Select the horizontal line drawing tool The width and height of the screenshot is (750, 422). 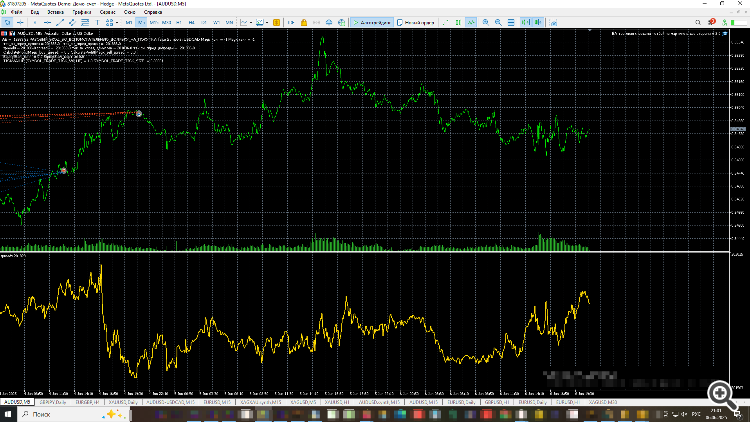(x=47, y=22)
